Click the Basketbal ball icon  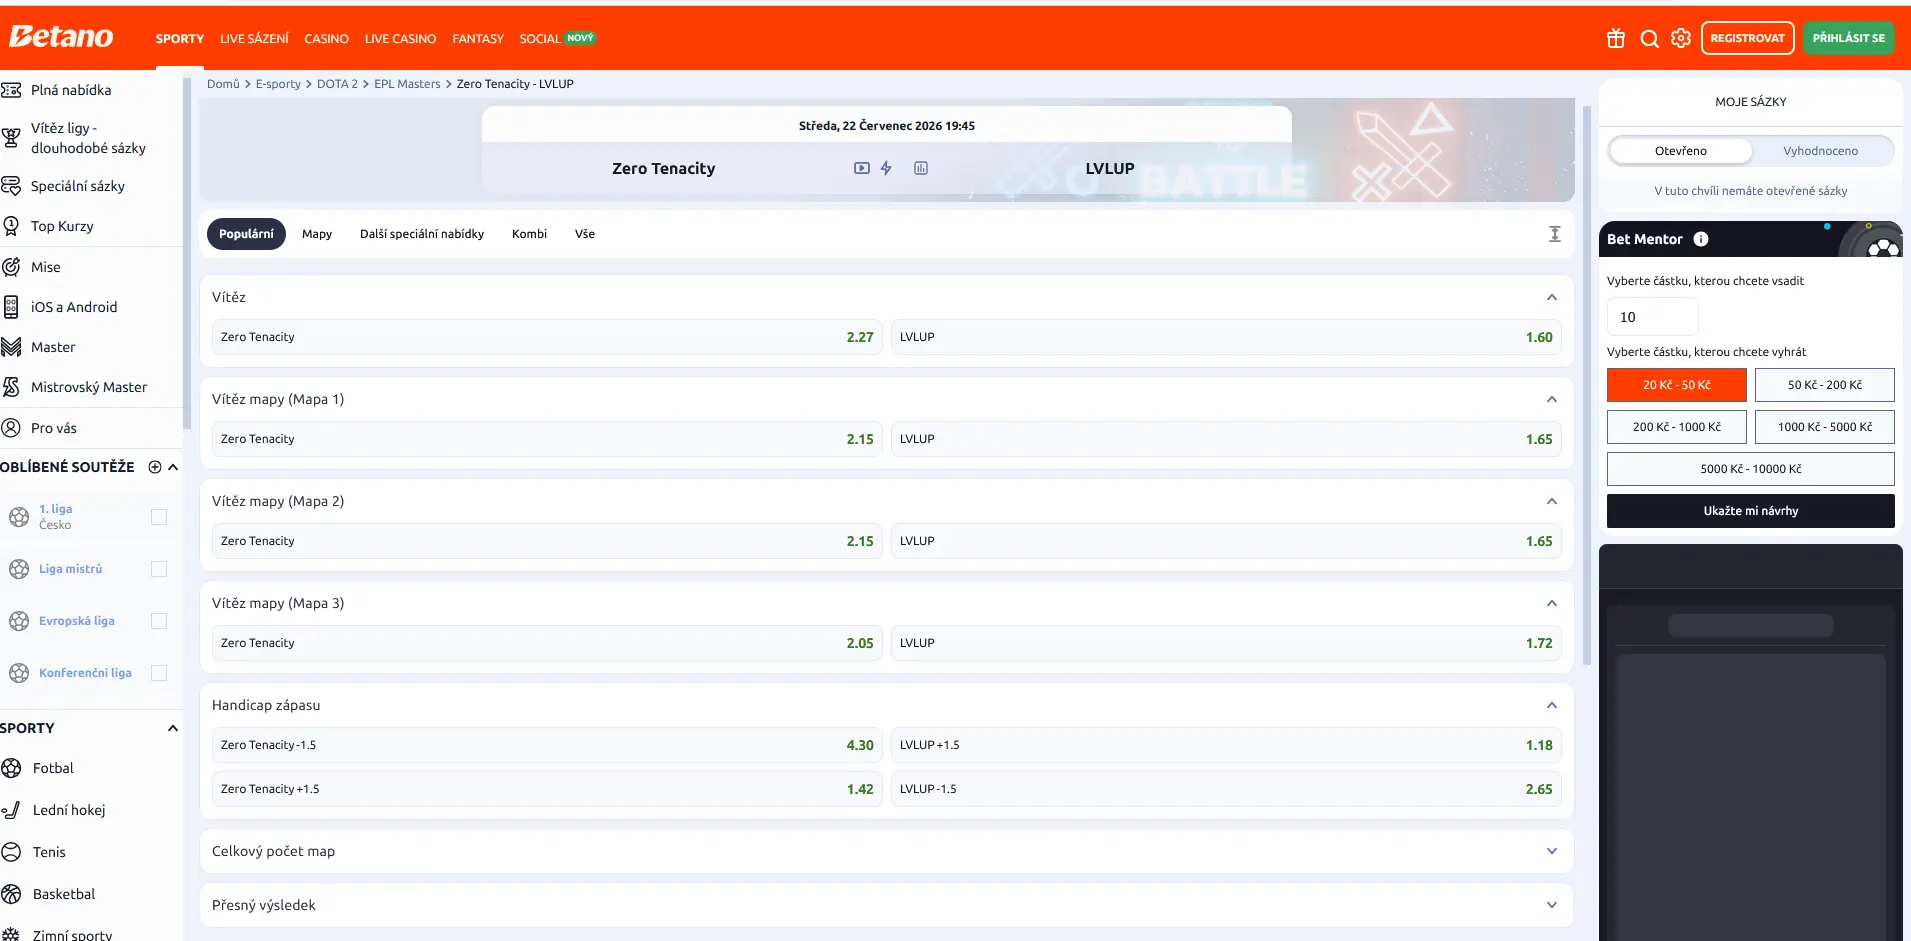click(11, 894)
